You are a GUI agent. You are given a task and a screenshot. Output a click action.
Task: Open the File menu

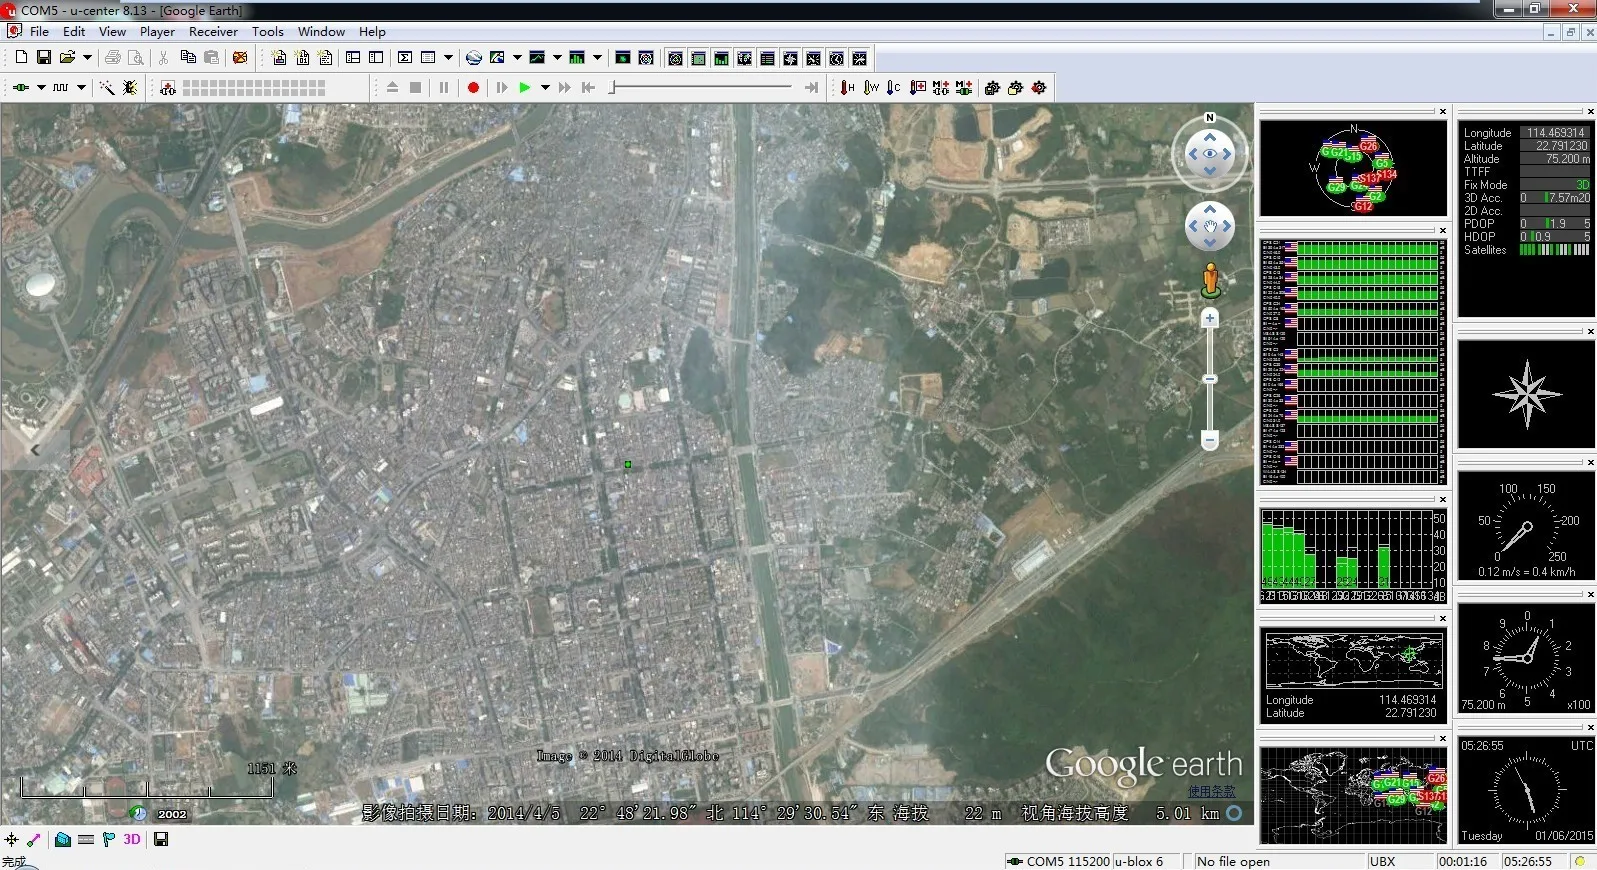click(x=39, y=32)
